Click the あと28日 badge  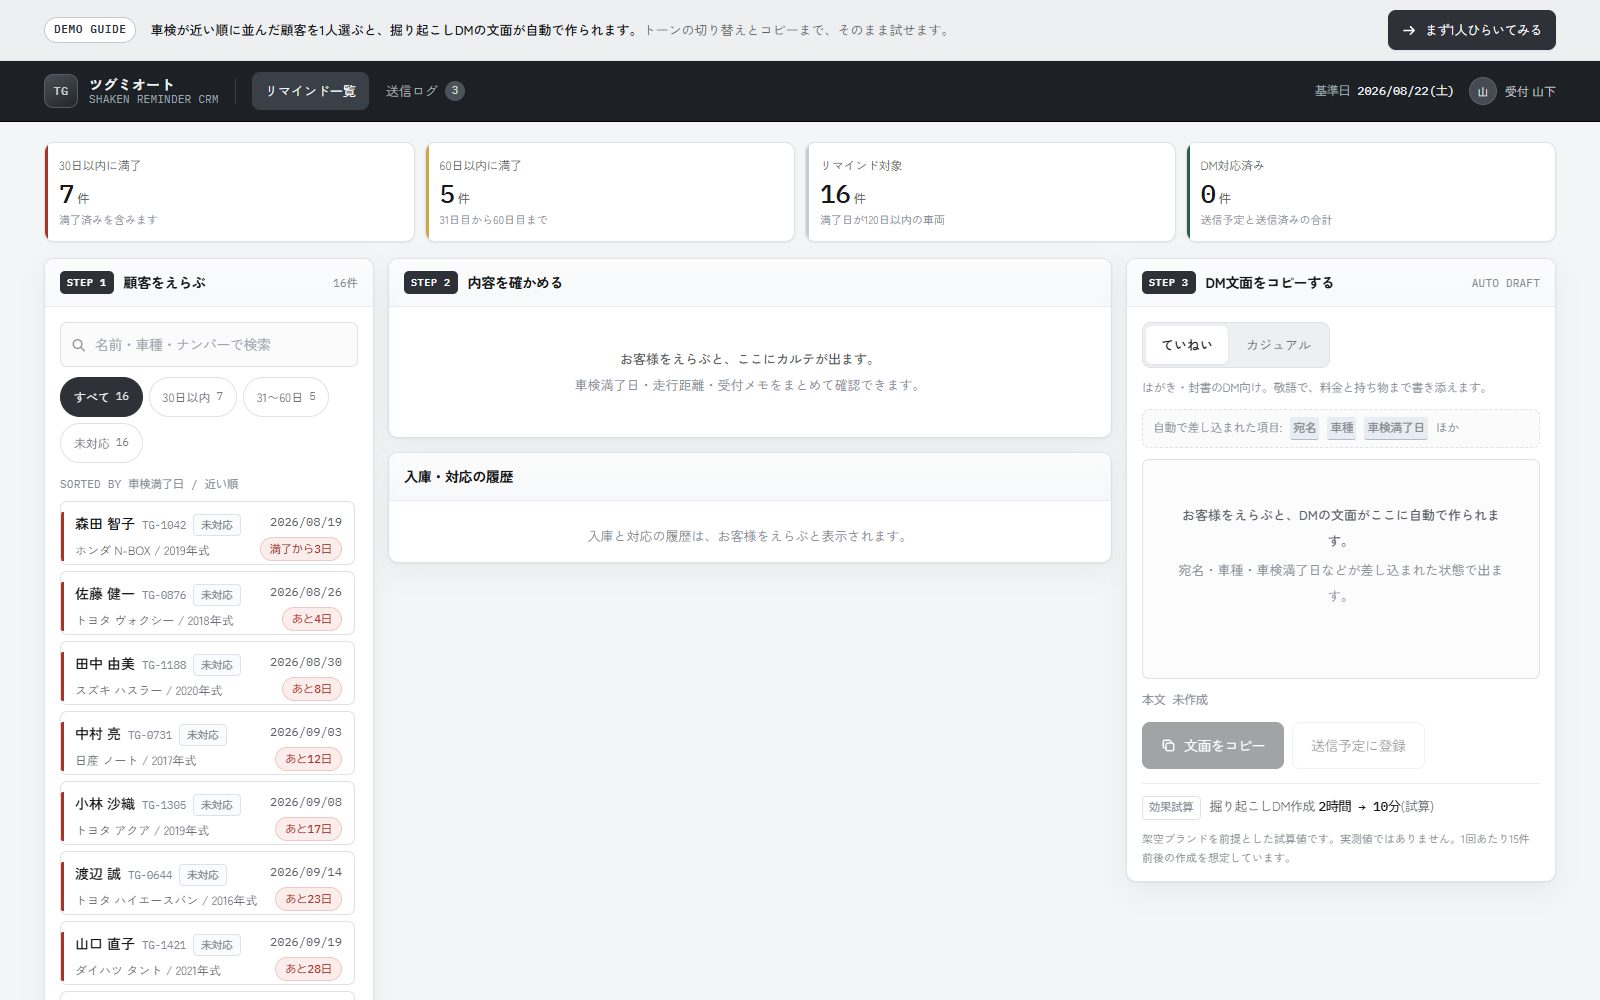coord(308,969)
